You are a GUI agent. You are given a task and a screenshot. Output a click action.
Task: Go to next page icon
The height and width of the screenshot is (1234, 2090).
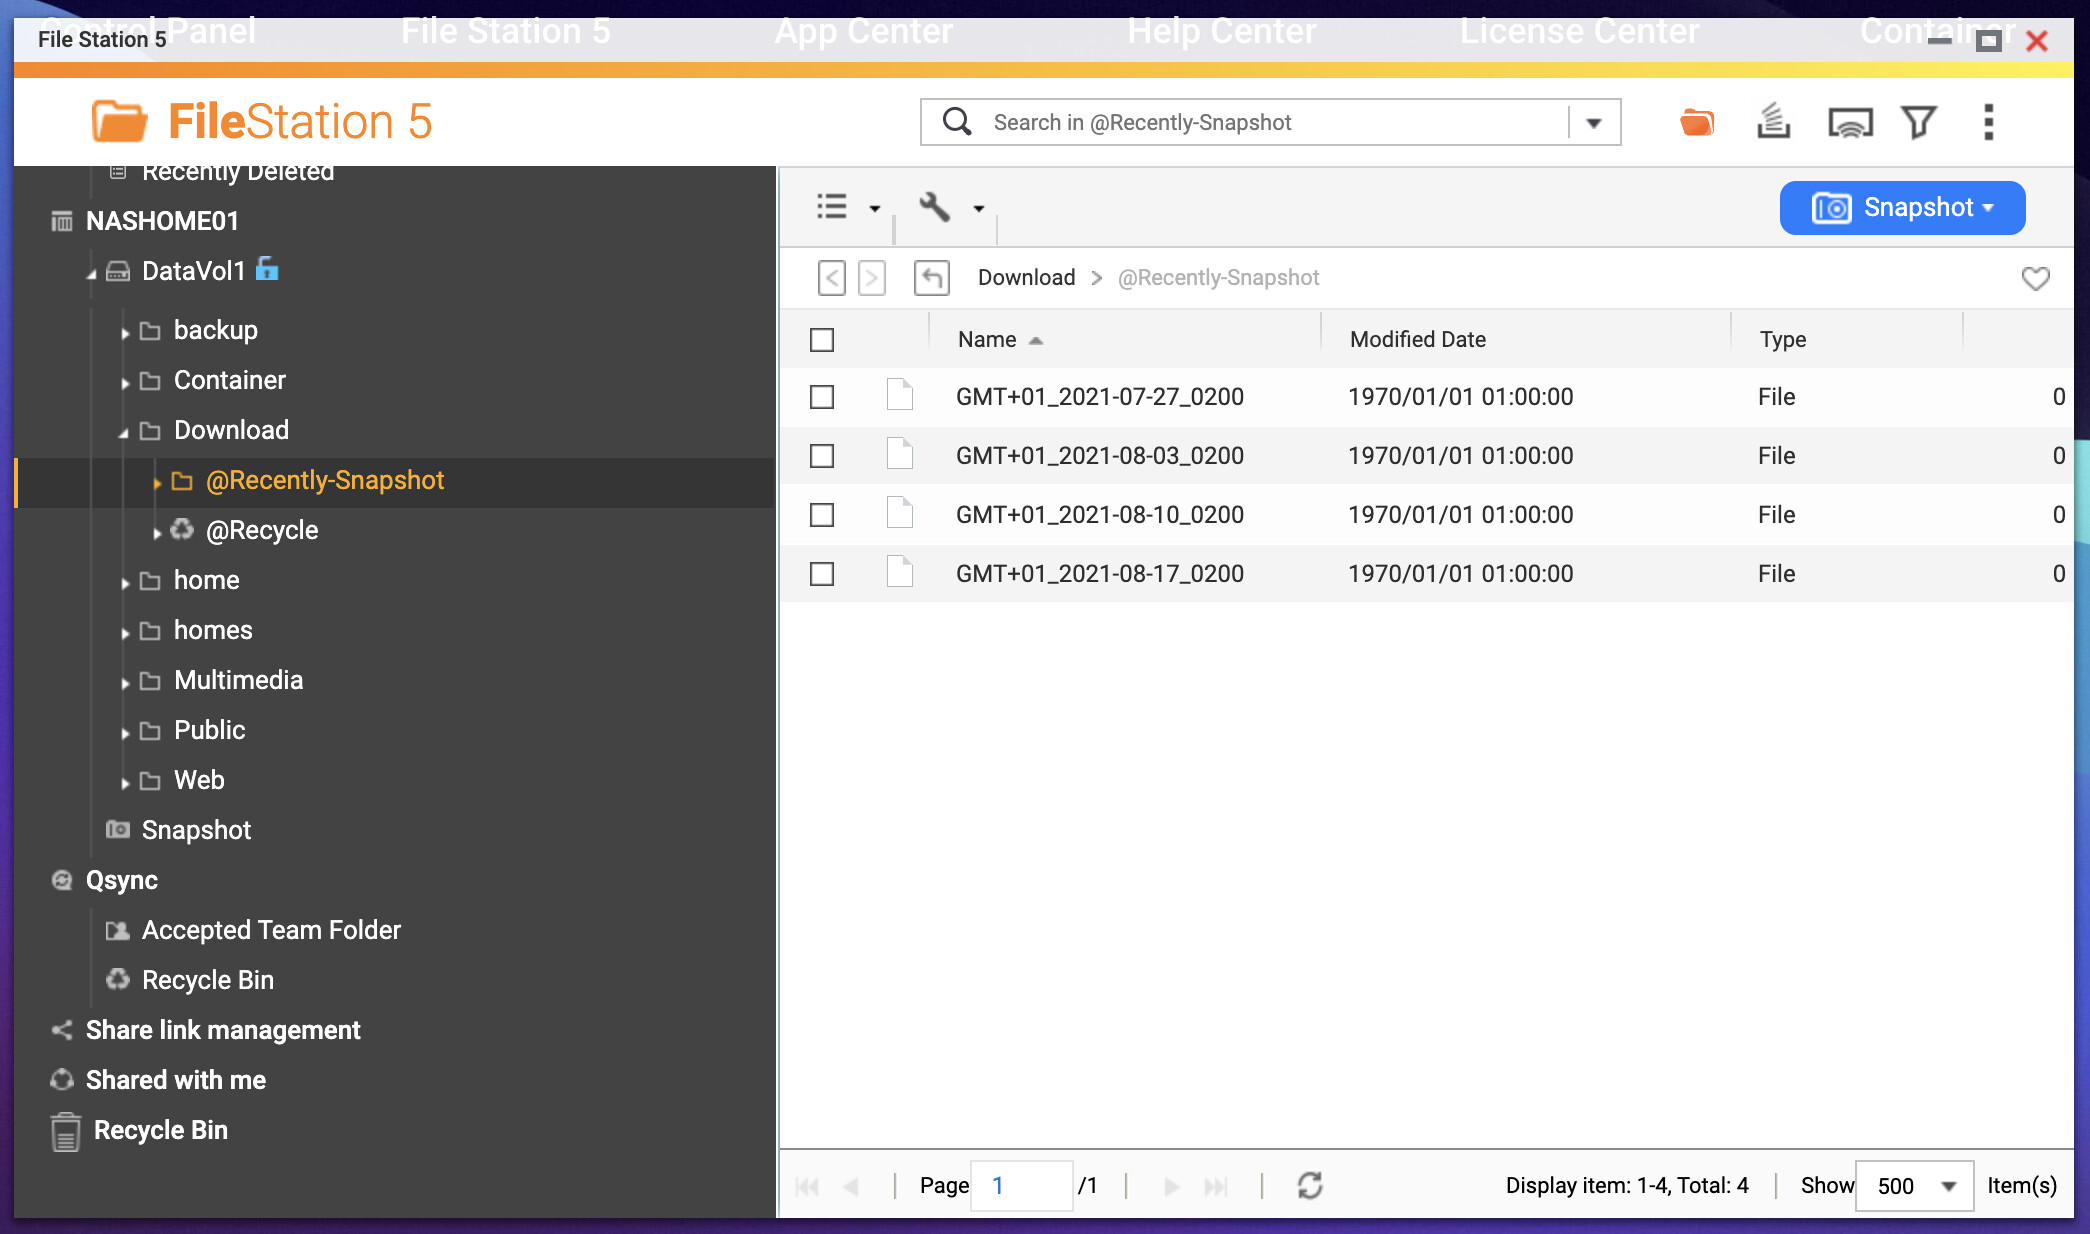point(1172,1186)
